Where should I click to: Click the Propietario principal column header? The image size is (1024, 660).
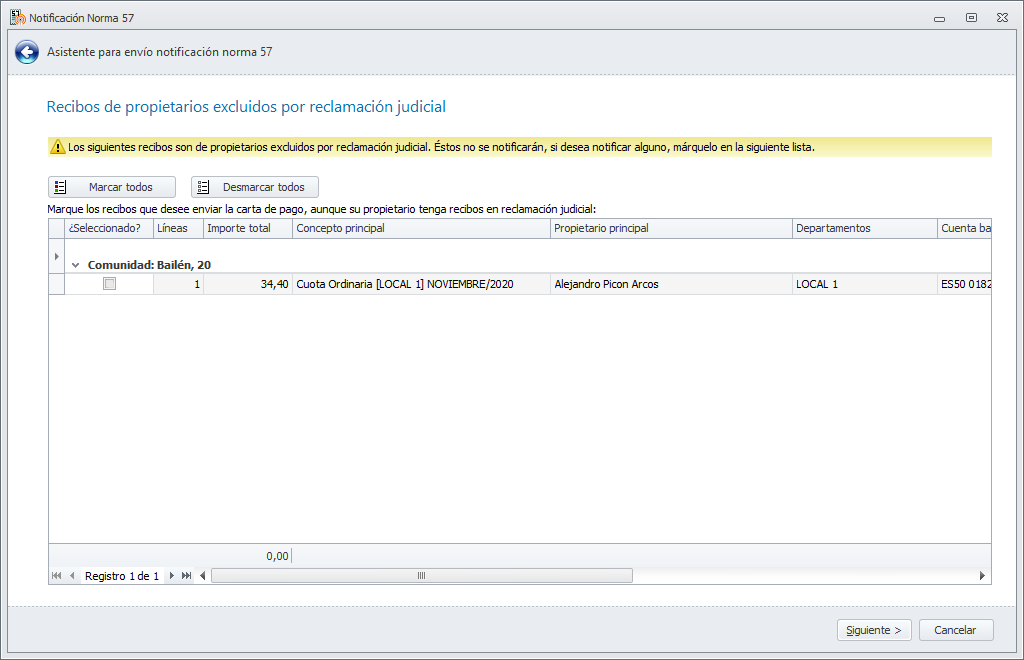[671, 228]
